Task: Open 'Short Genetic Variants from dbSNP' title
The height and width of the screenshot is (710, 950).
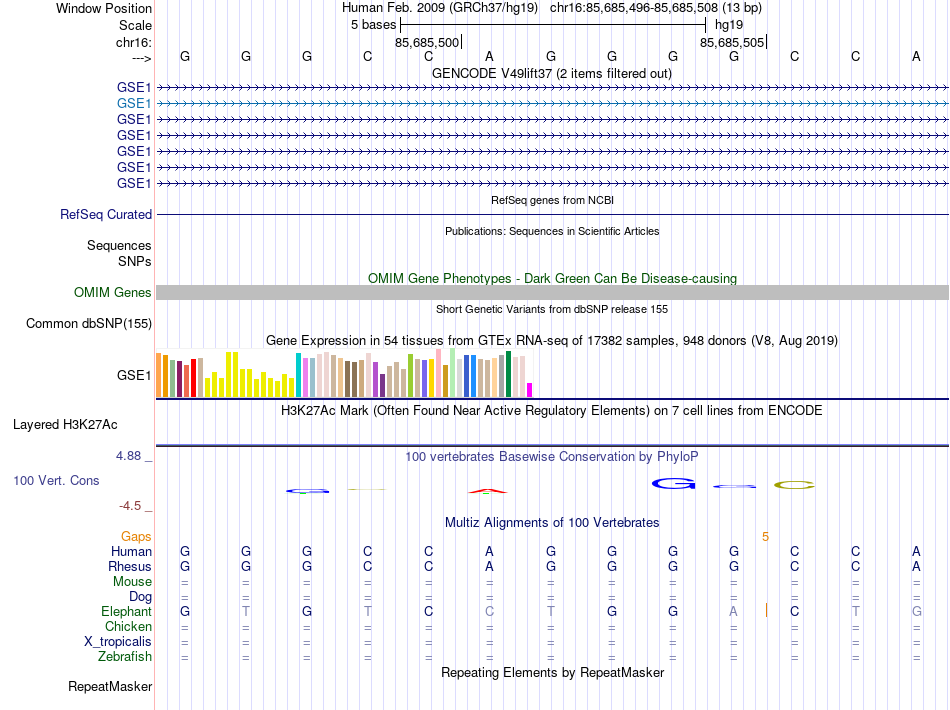Action: (x=552, y=309)
